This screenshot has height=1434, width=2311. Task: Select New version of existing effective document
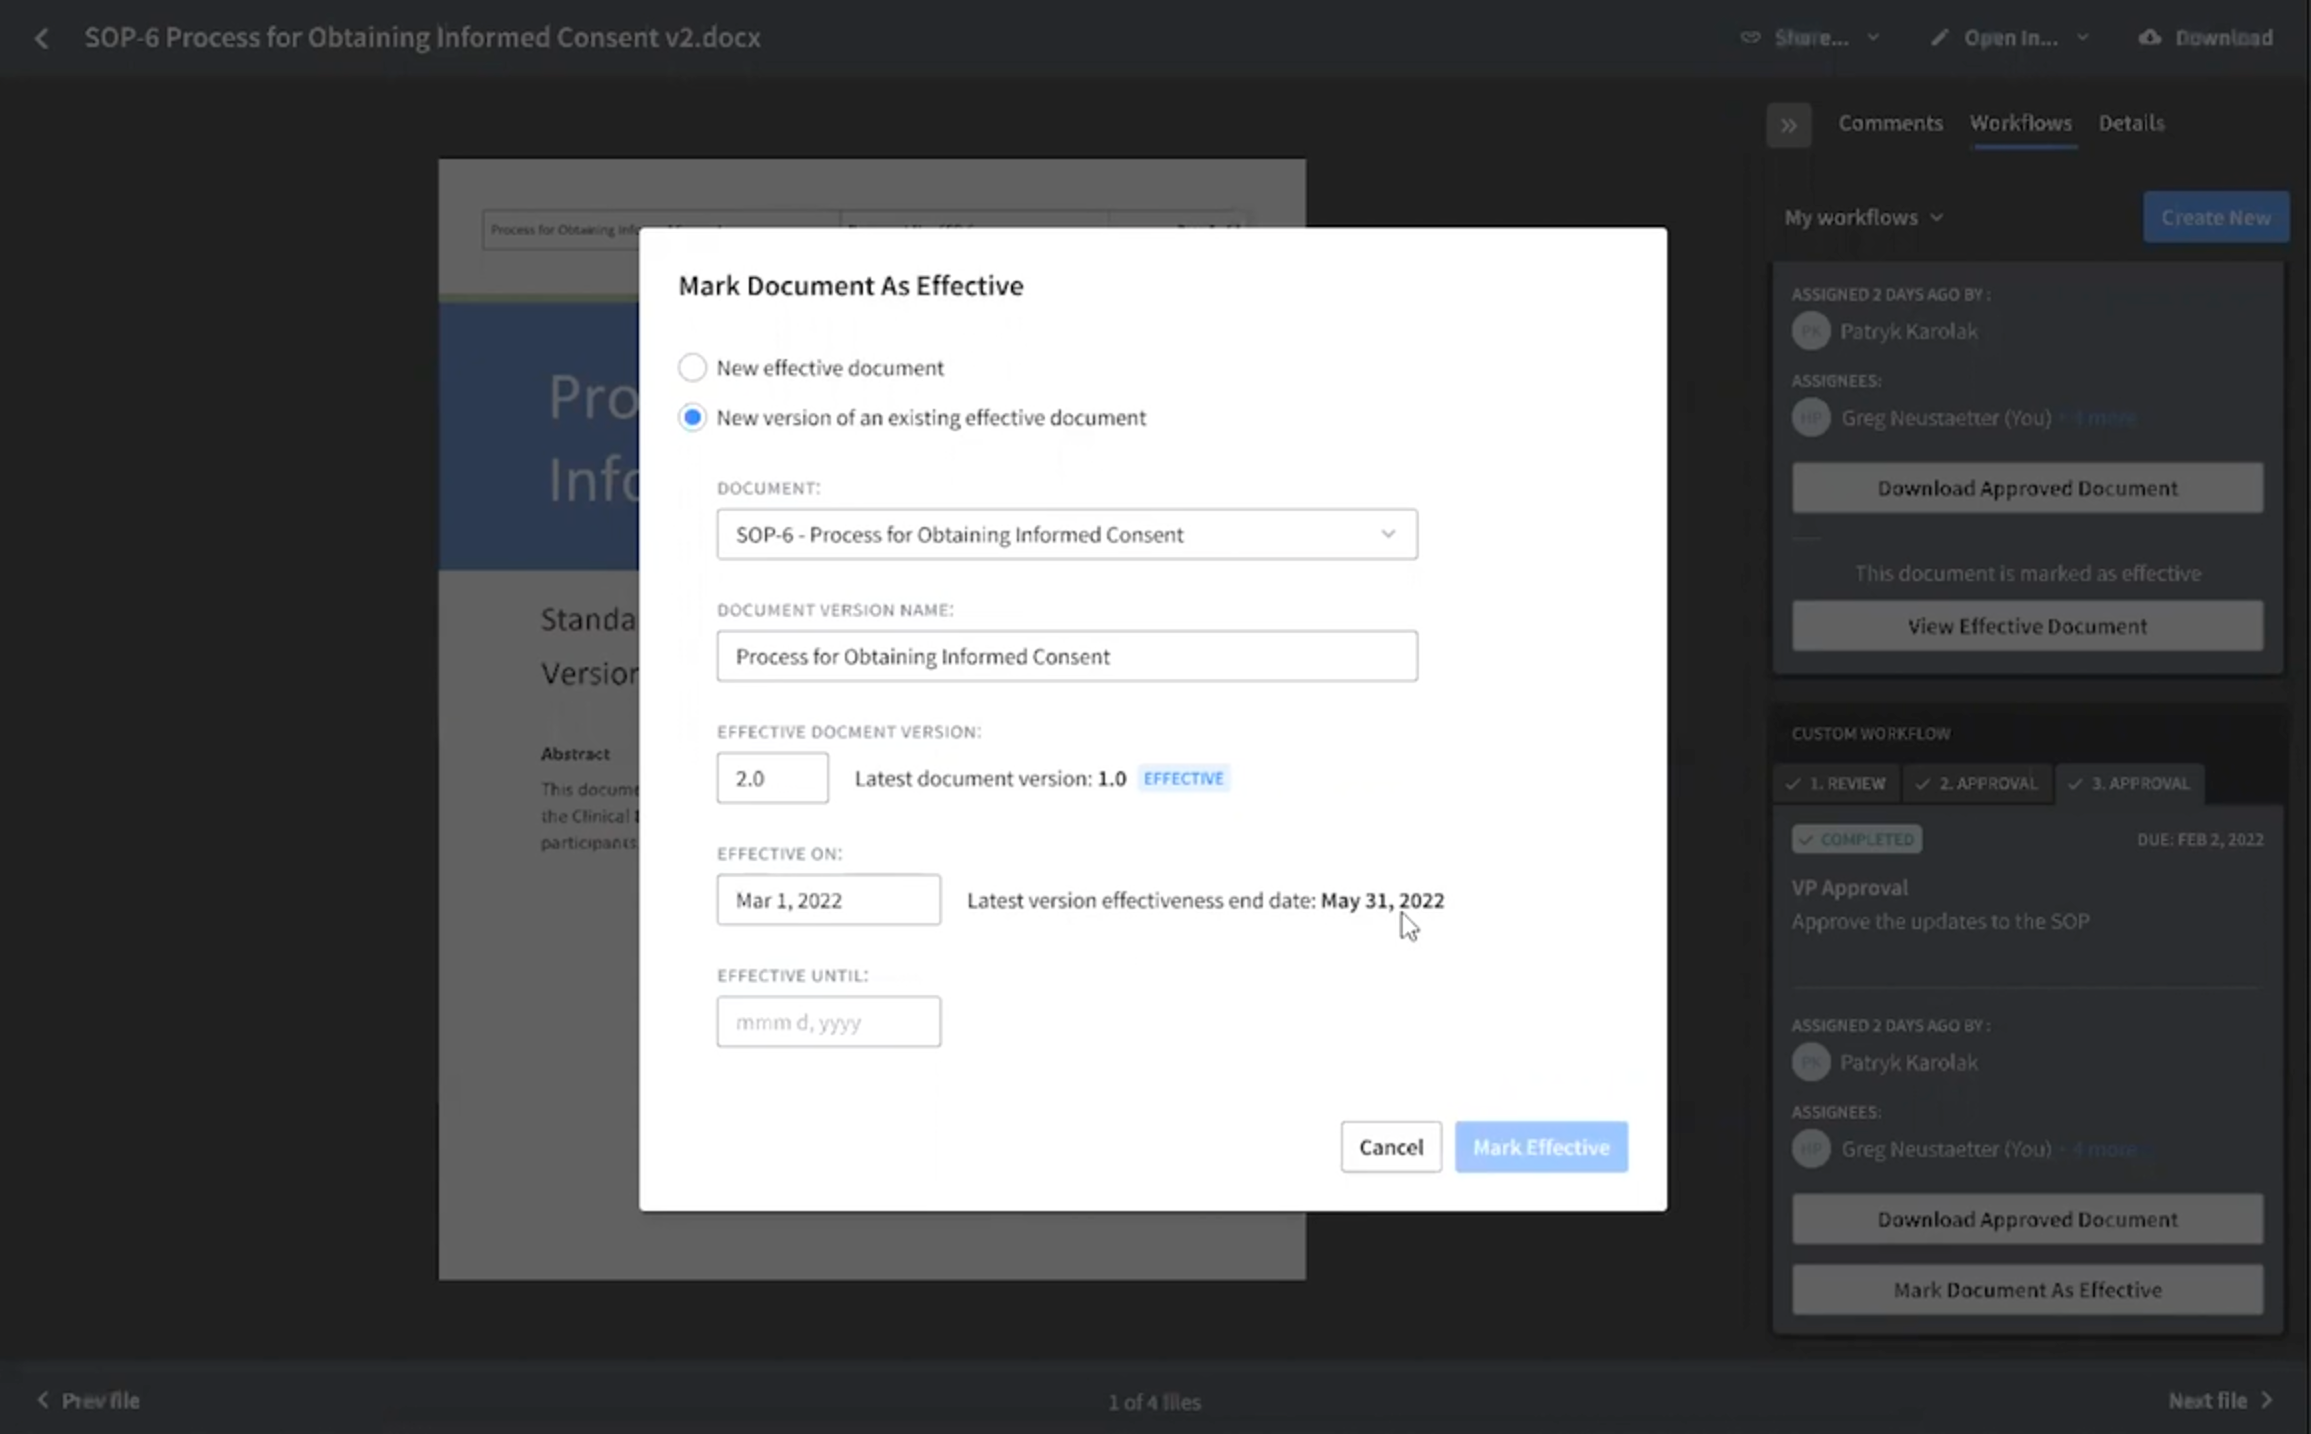pos(692,417)
